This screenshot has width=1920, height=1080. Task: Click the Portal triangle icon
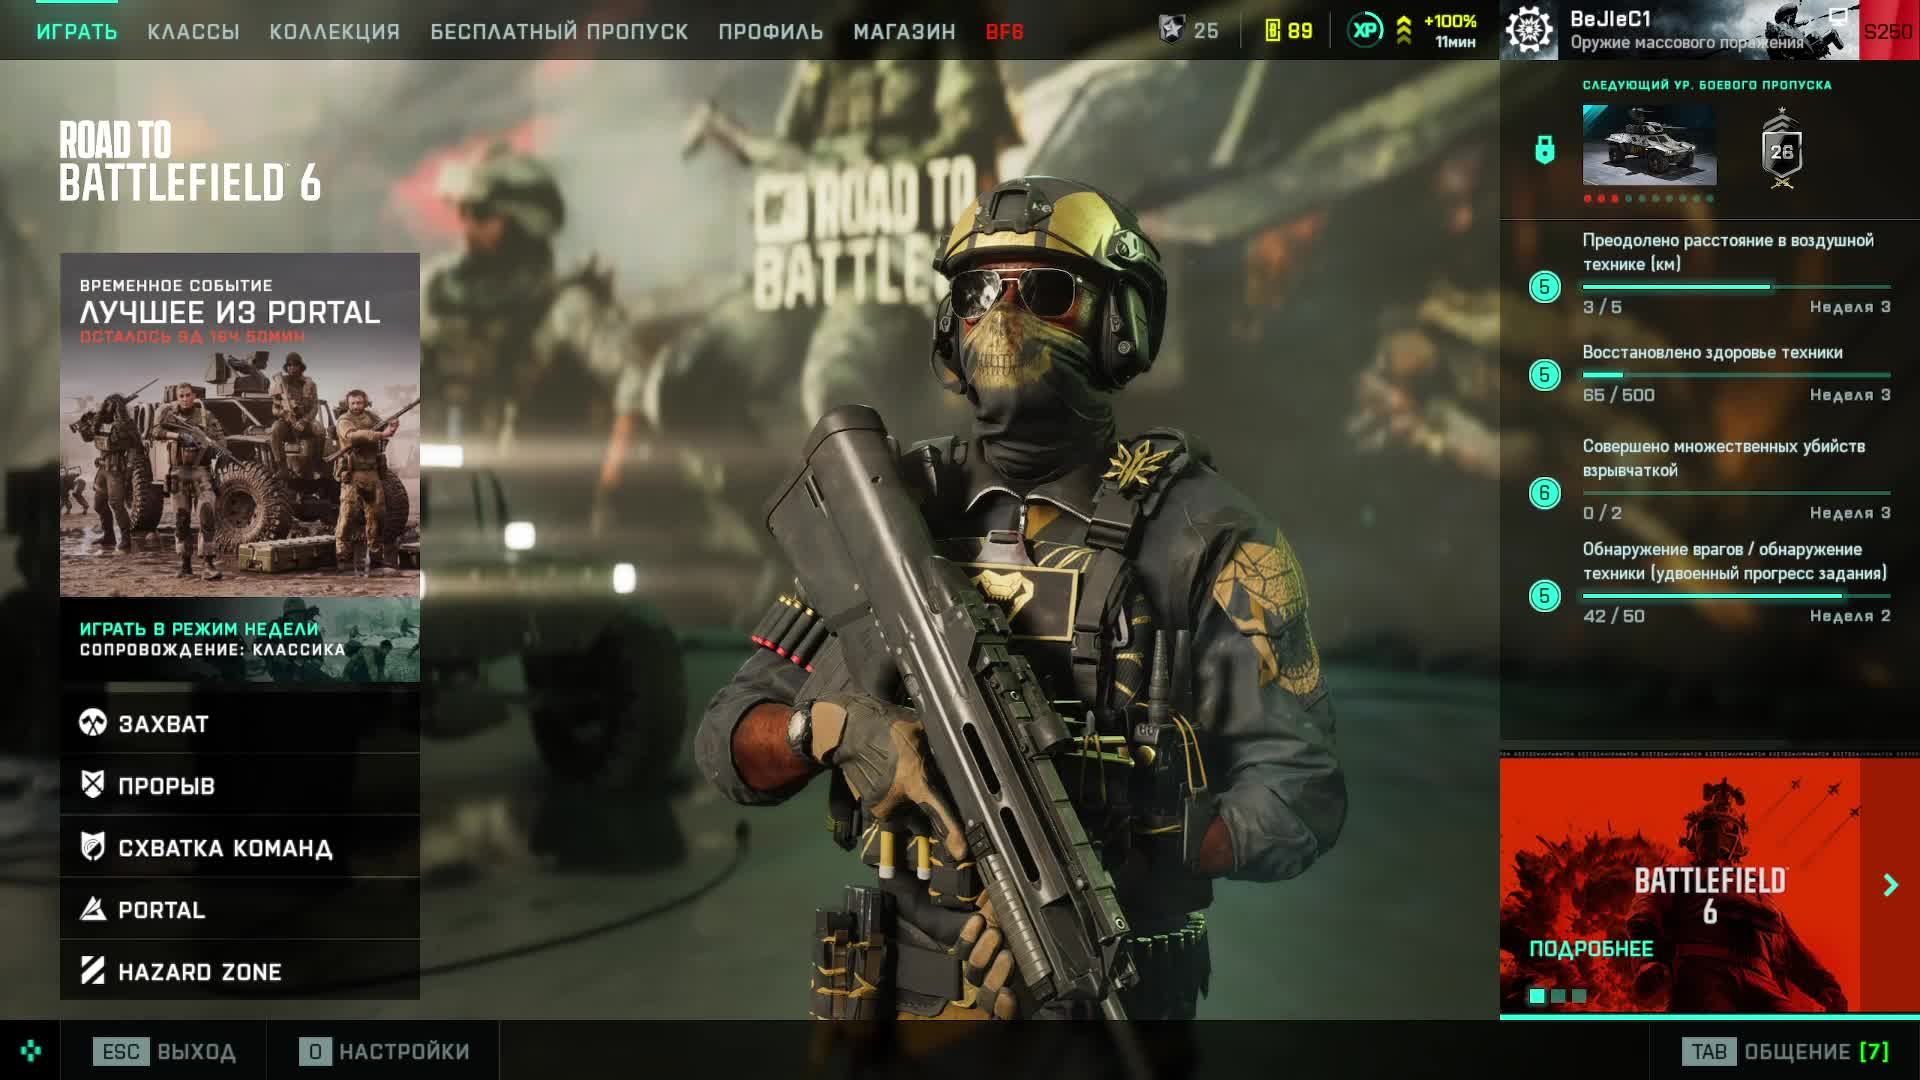pyautogui.click(x=93, y=909)
